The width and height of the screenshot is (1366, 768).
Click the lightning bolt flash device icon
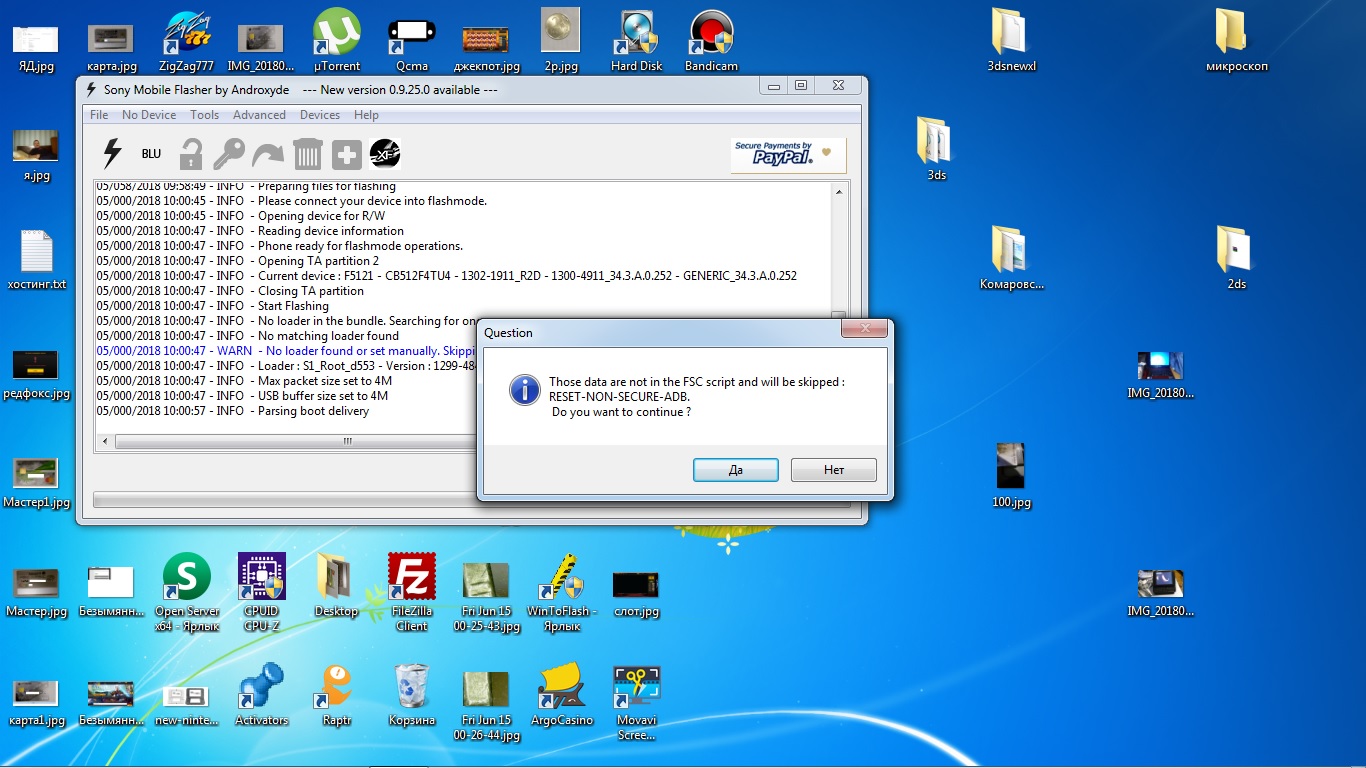pos(112,154)
